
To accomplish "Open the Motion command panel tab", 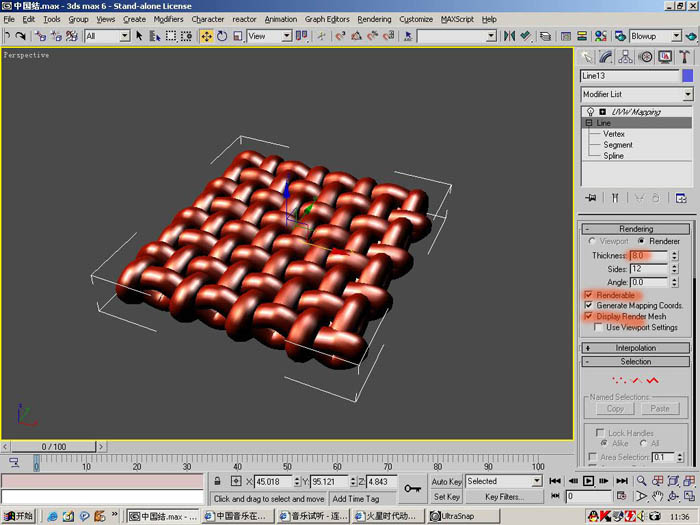I will point(645,57).
